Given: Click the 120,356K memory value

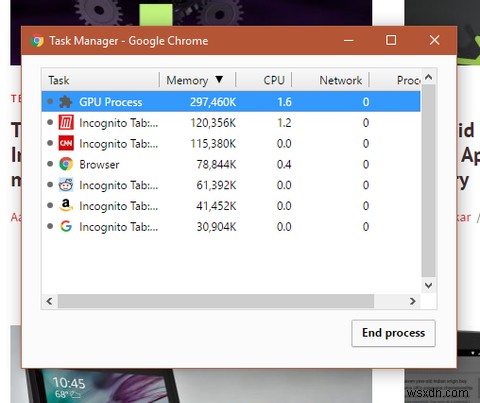Looking at the screenshot, I should (x=213, y=123).
